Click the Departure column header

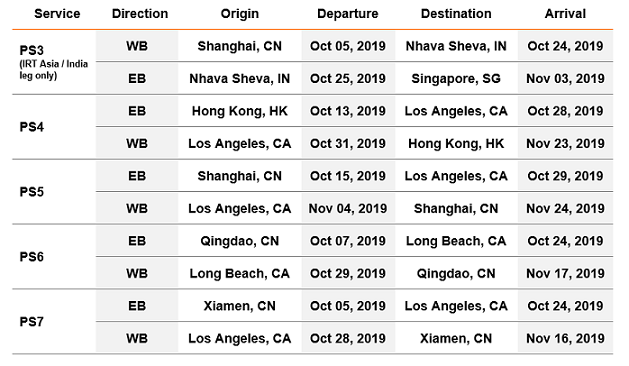(x=347, y=14)
